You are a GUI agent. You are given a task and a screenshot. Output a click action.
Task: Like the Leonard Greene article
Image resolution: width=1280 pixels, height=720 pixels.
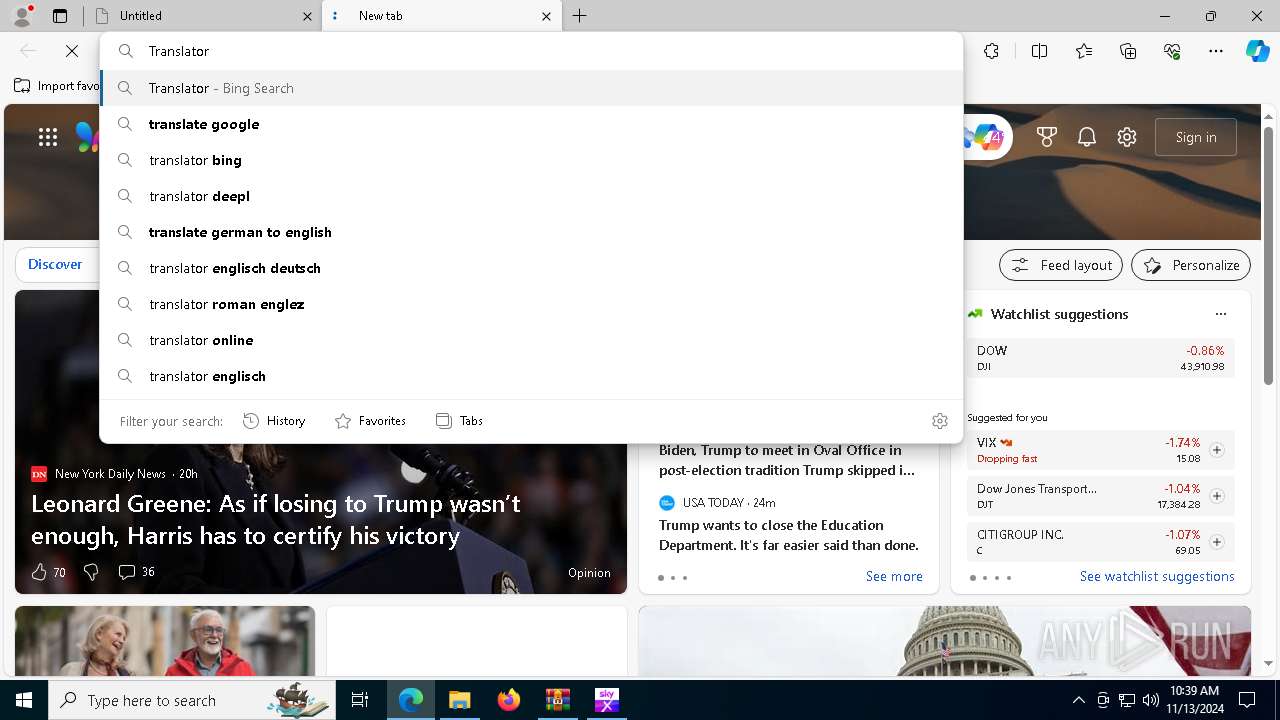tap(39, 572)
